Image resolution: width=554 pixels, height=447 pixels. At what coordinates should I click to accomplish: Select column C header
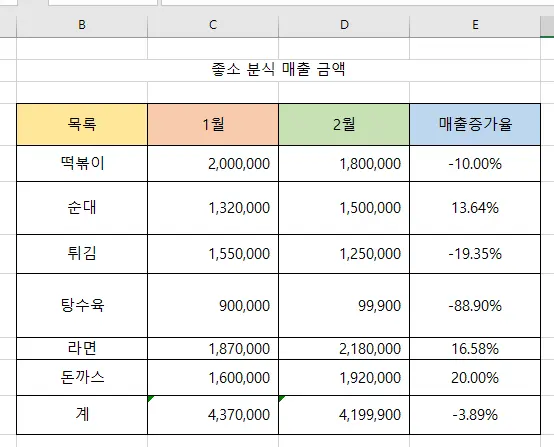[213, 25]
